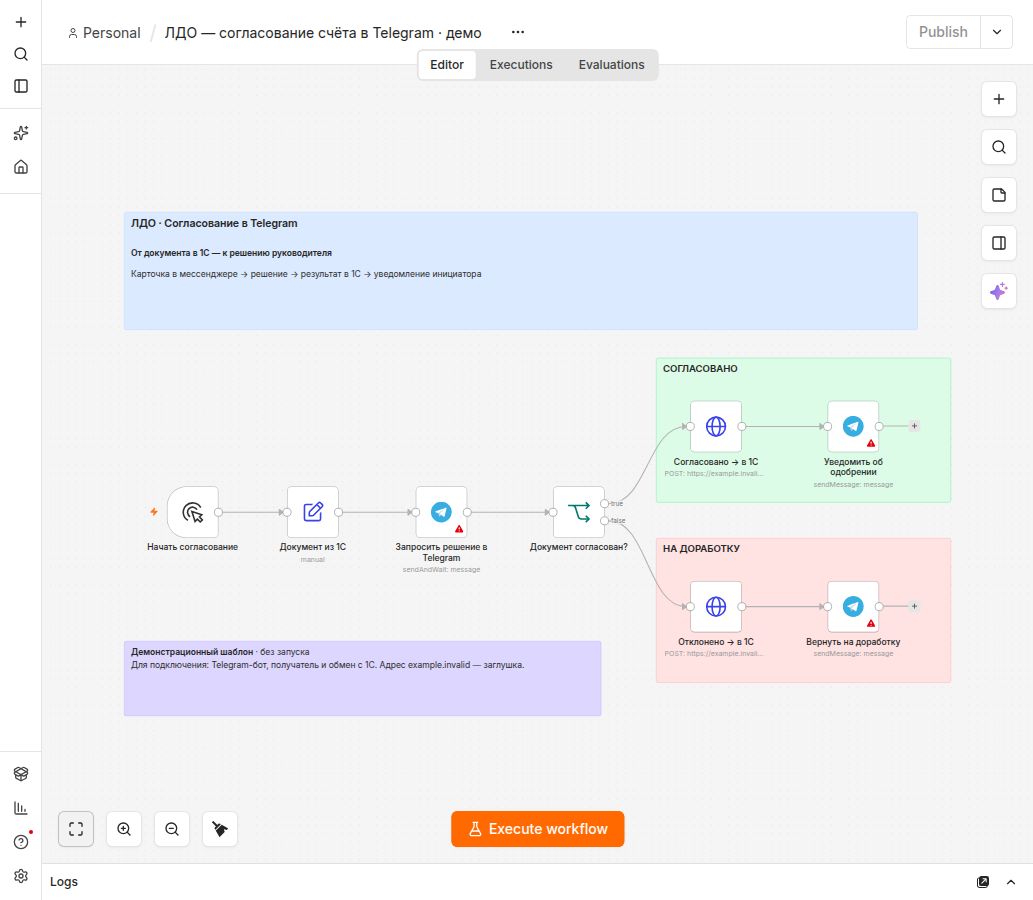
Task: Add a sticky note to the canvas
Action: 999,195
